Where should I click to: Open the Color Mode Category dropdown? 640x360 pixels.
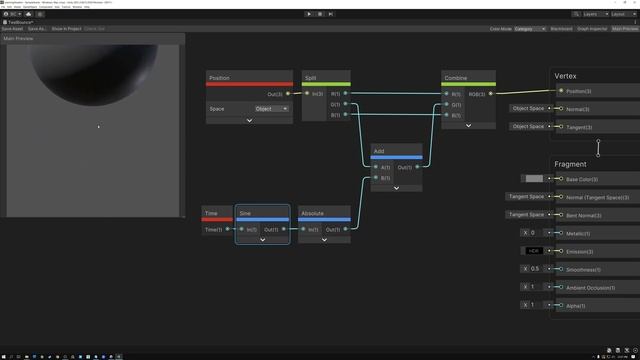coord(529,29)
